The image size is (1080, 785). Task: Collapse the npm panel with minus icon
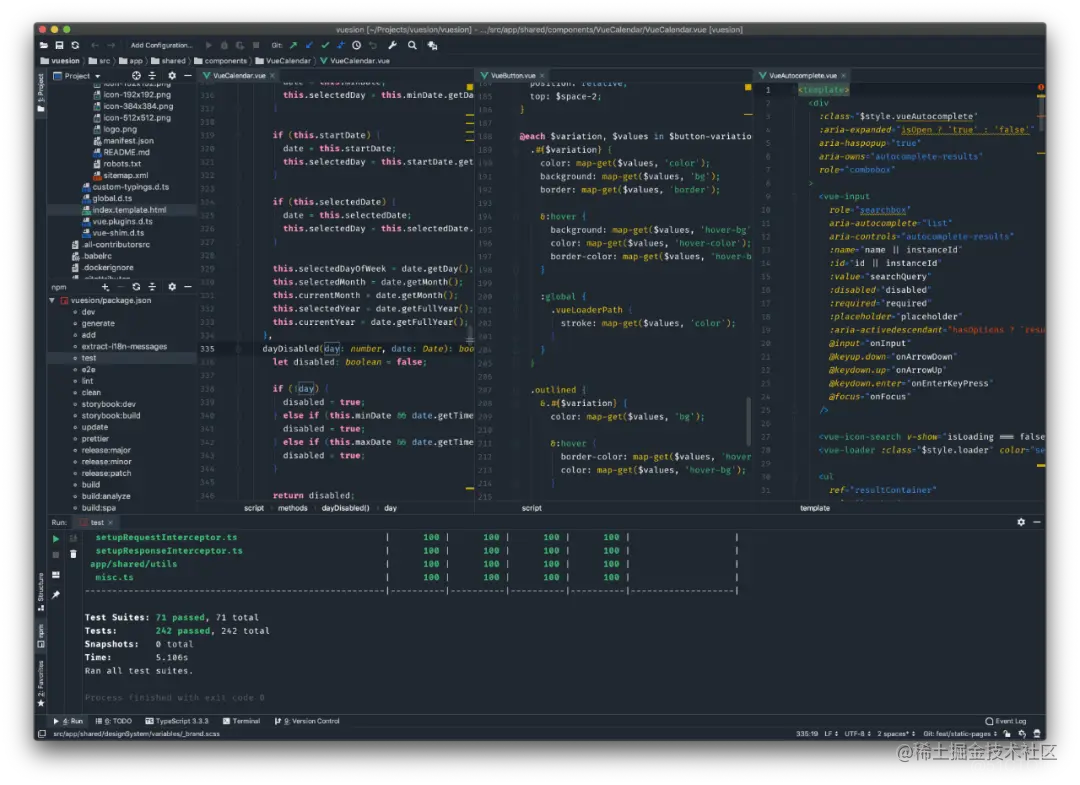point(187,286)
